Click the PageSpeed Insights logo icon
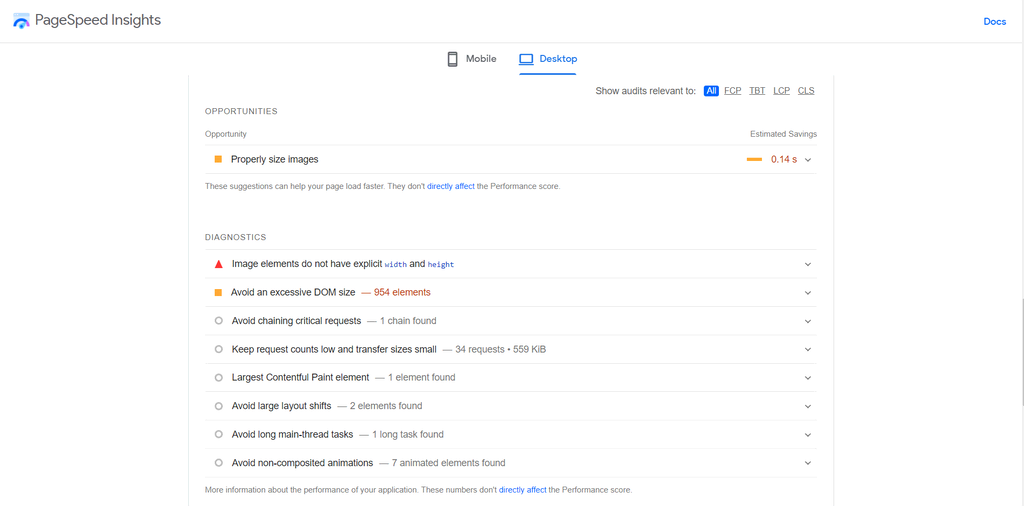 point(21,21)
